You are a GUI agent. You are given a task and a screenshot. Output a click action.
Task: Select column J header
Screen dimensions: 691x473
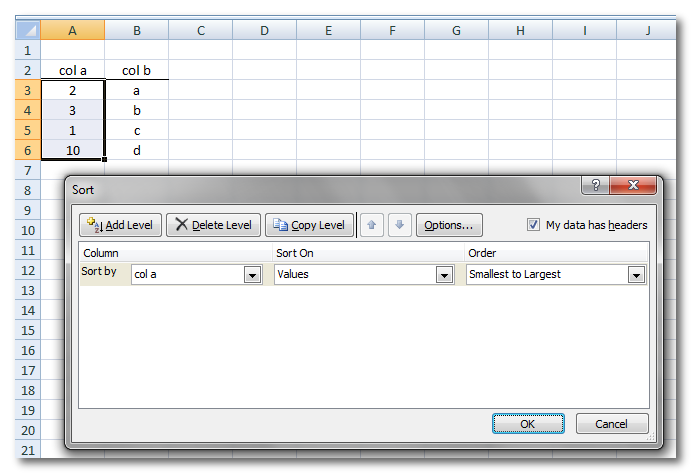tap(648, 31)
